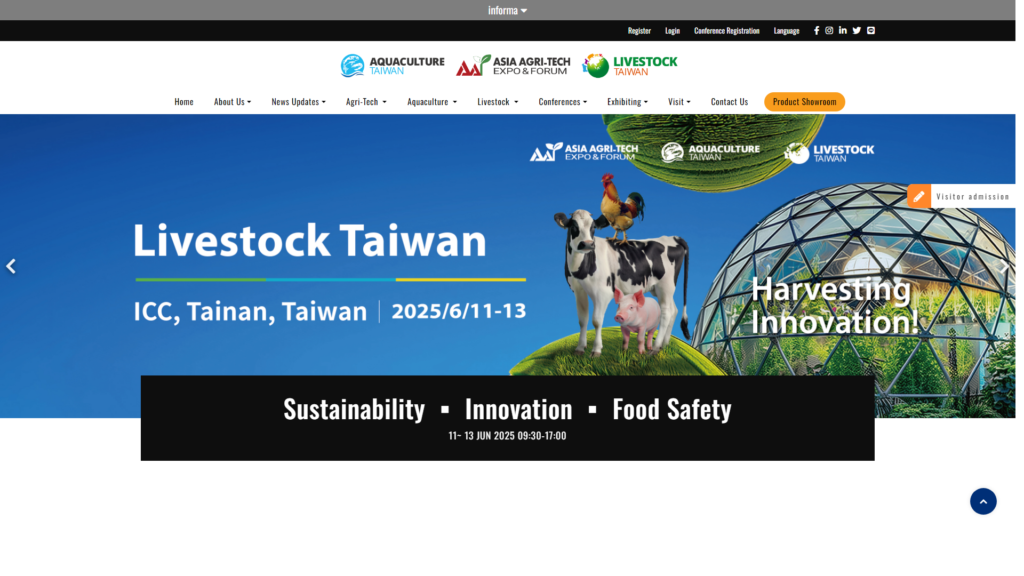The image size is (1024, 576).
Task: Click the white Livestock Taiwan logo in banner
Action: [829, 153]
